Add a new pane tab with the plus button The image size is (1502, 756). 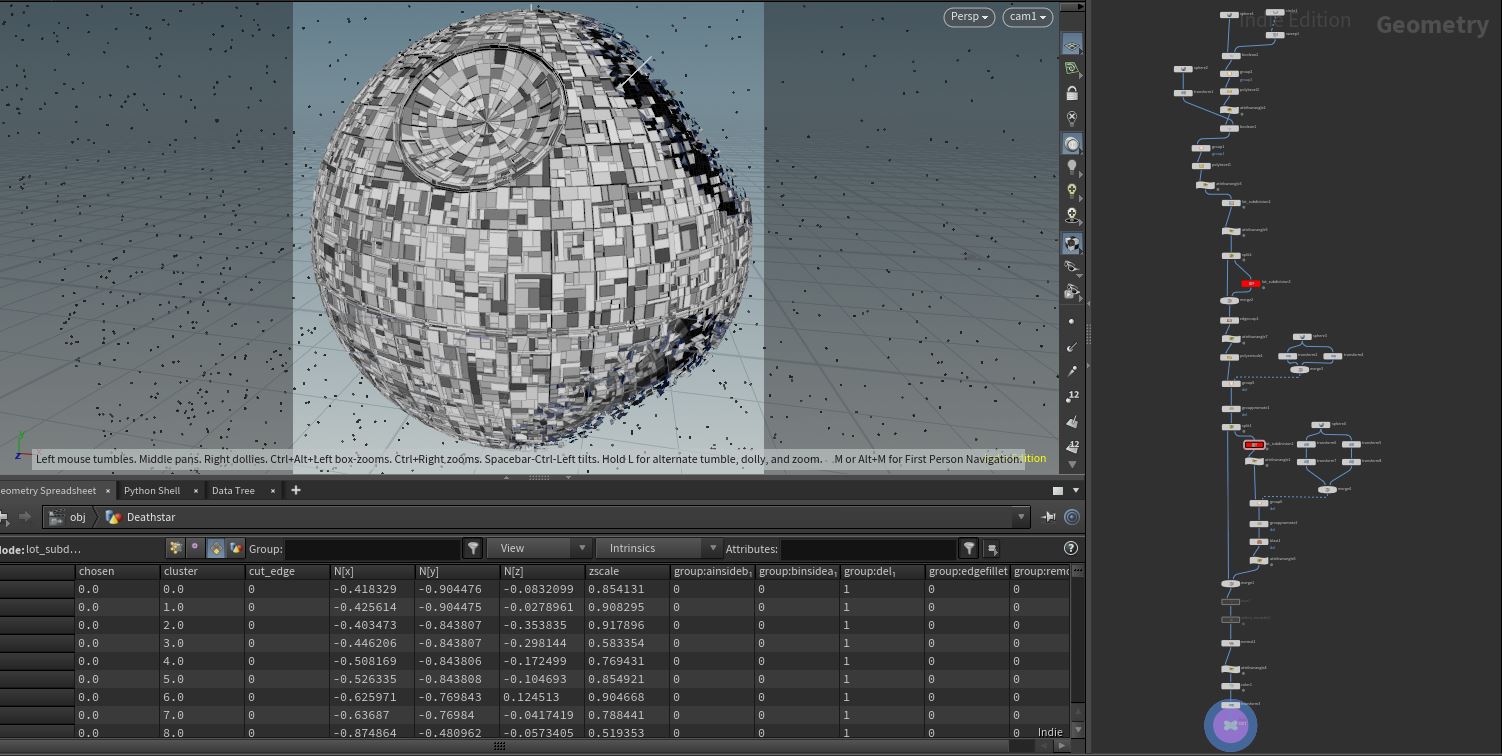click(295, 490)
